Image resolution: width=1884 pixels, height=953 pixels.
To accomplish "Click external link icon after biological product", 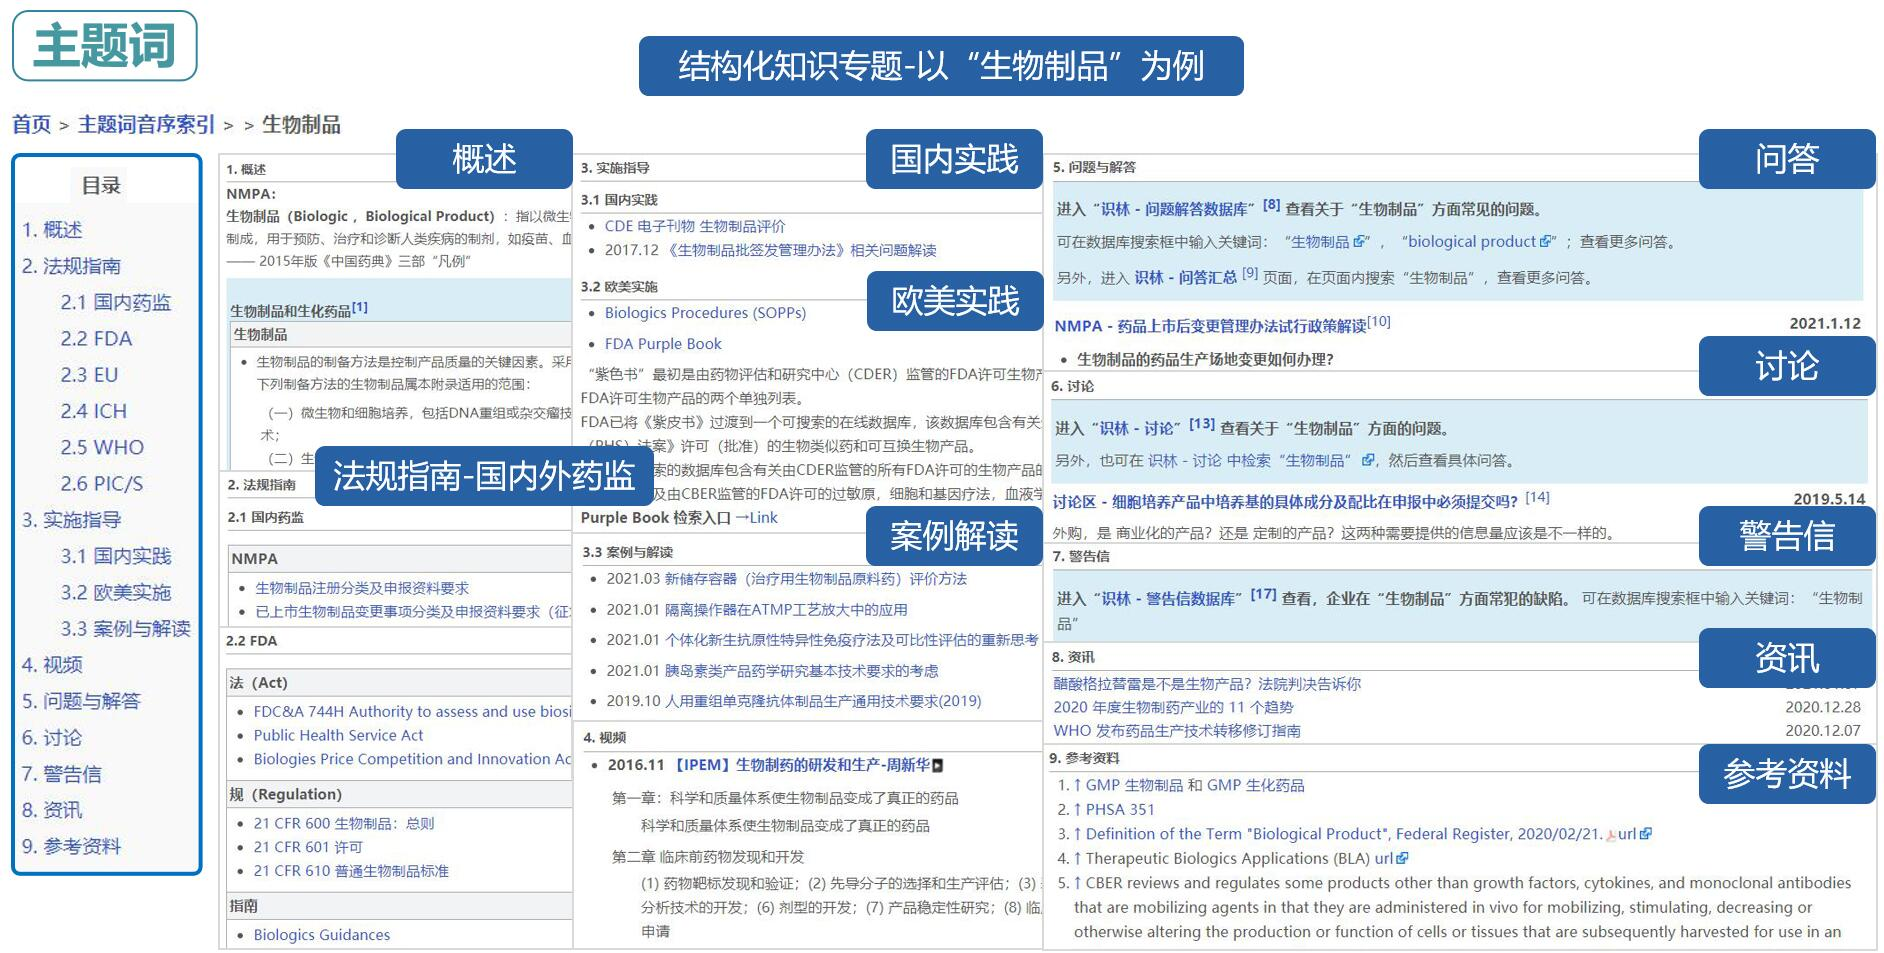I will coord(1546,242).
